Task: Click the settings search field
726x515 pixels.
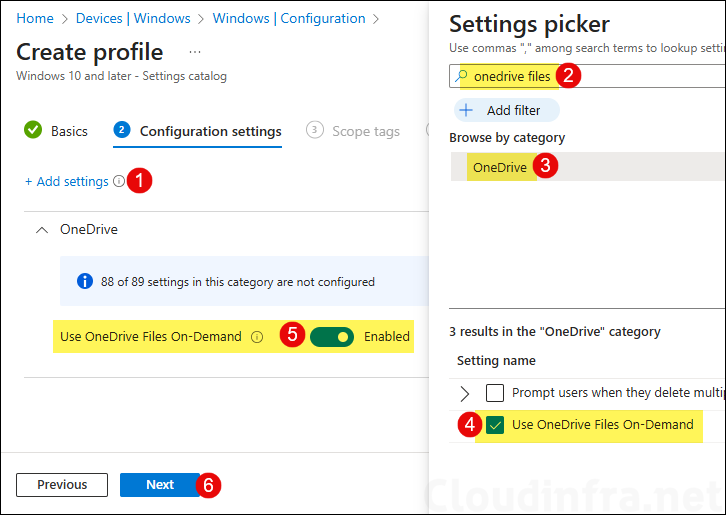Action: 587,75
